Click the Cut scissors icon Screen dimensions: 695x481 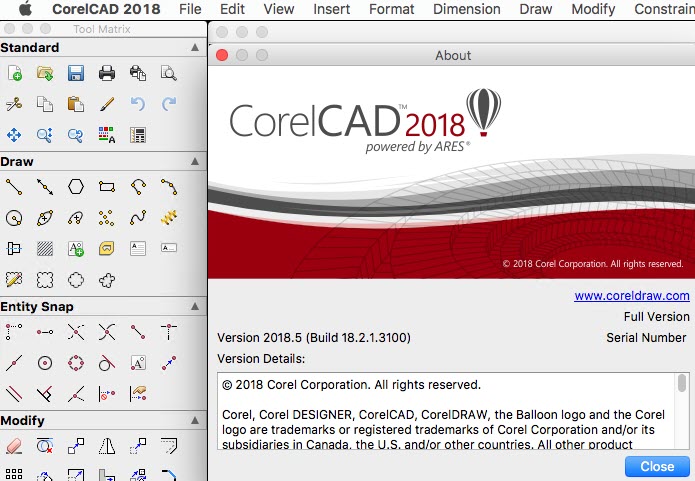[14, 104]
